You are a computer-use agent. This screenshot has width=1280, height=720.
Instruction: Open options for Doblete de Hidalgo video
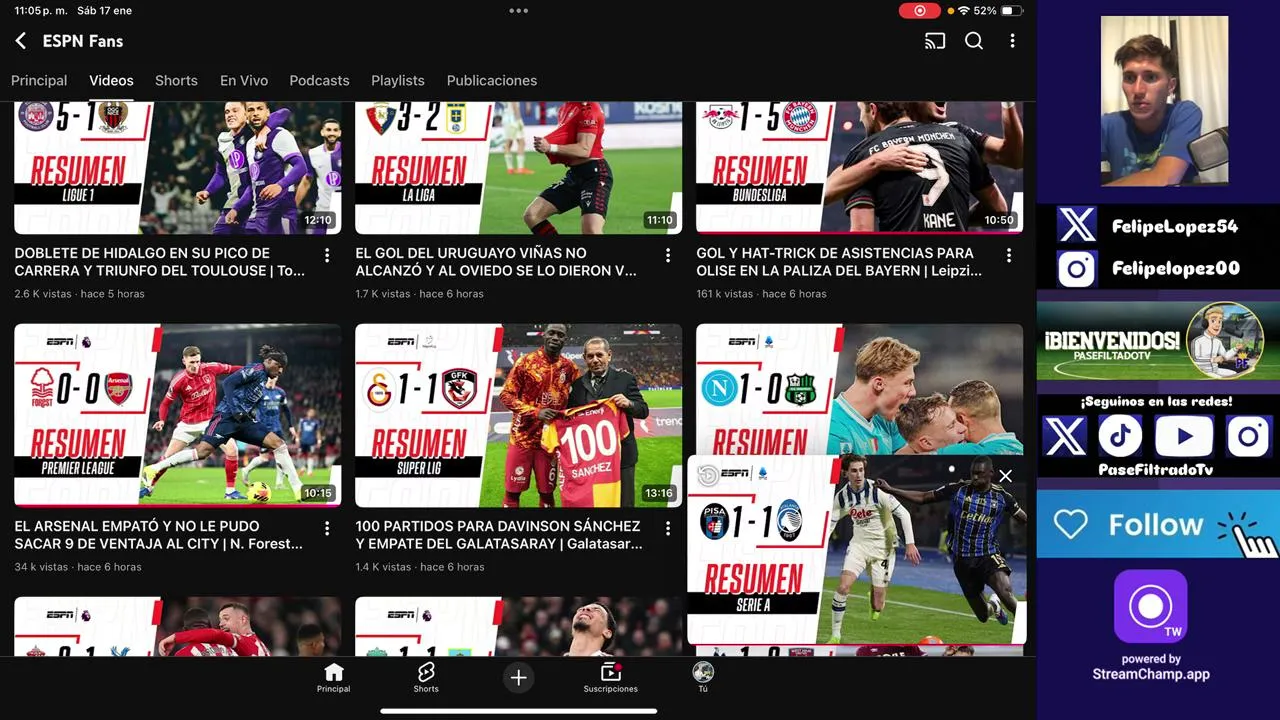(x=327, y=256)
